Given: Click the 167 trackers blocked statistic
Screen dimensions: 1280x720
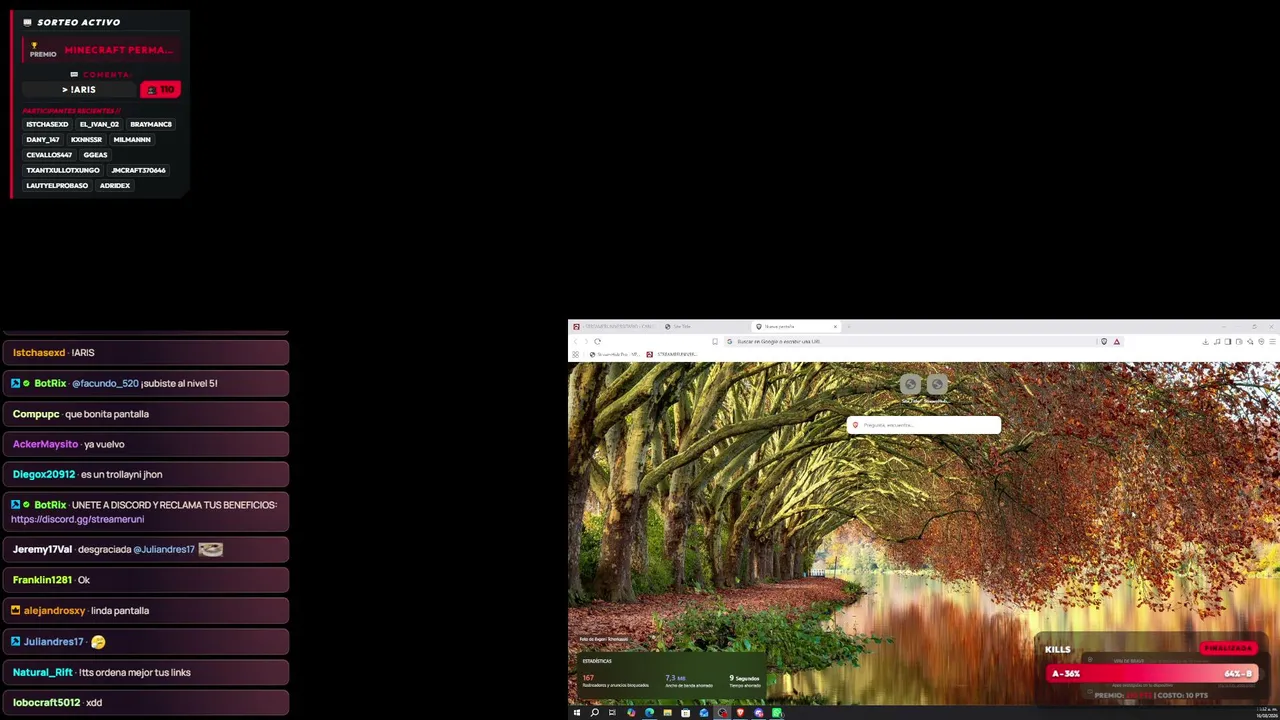Looking at the screenshot, I should (x=615, y=681).
